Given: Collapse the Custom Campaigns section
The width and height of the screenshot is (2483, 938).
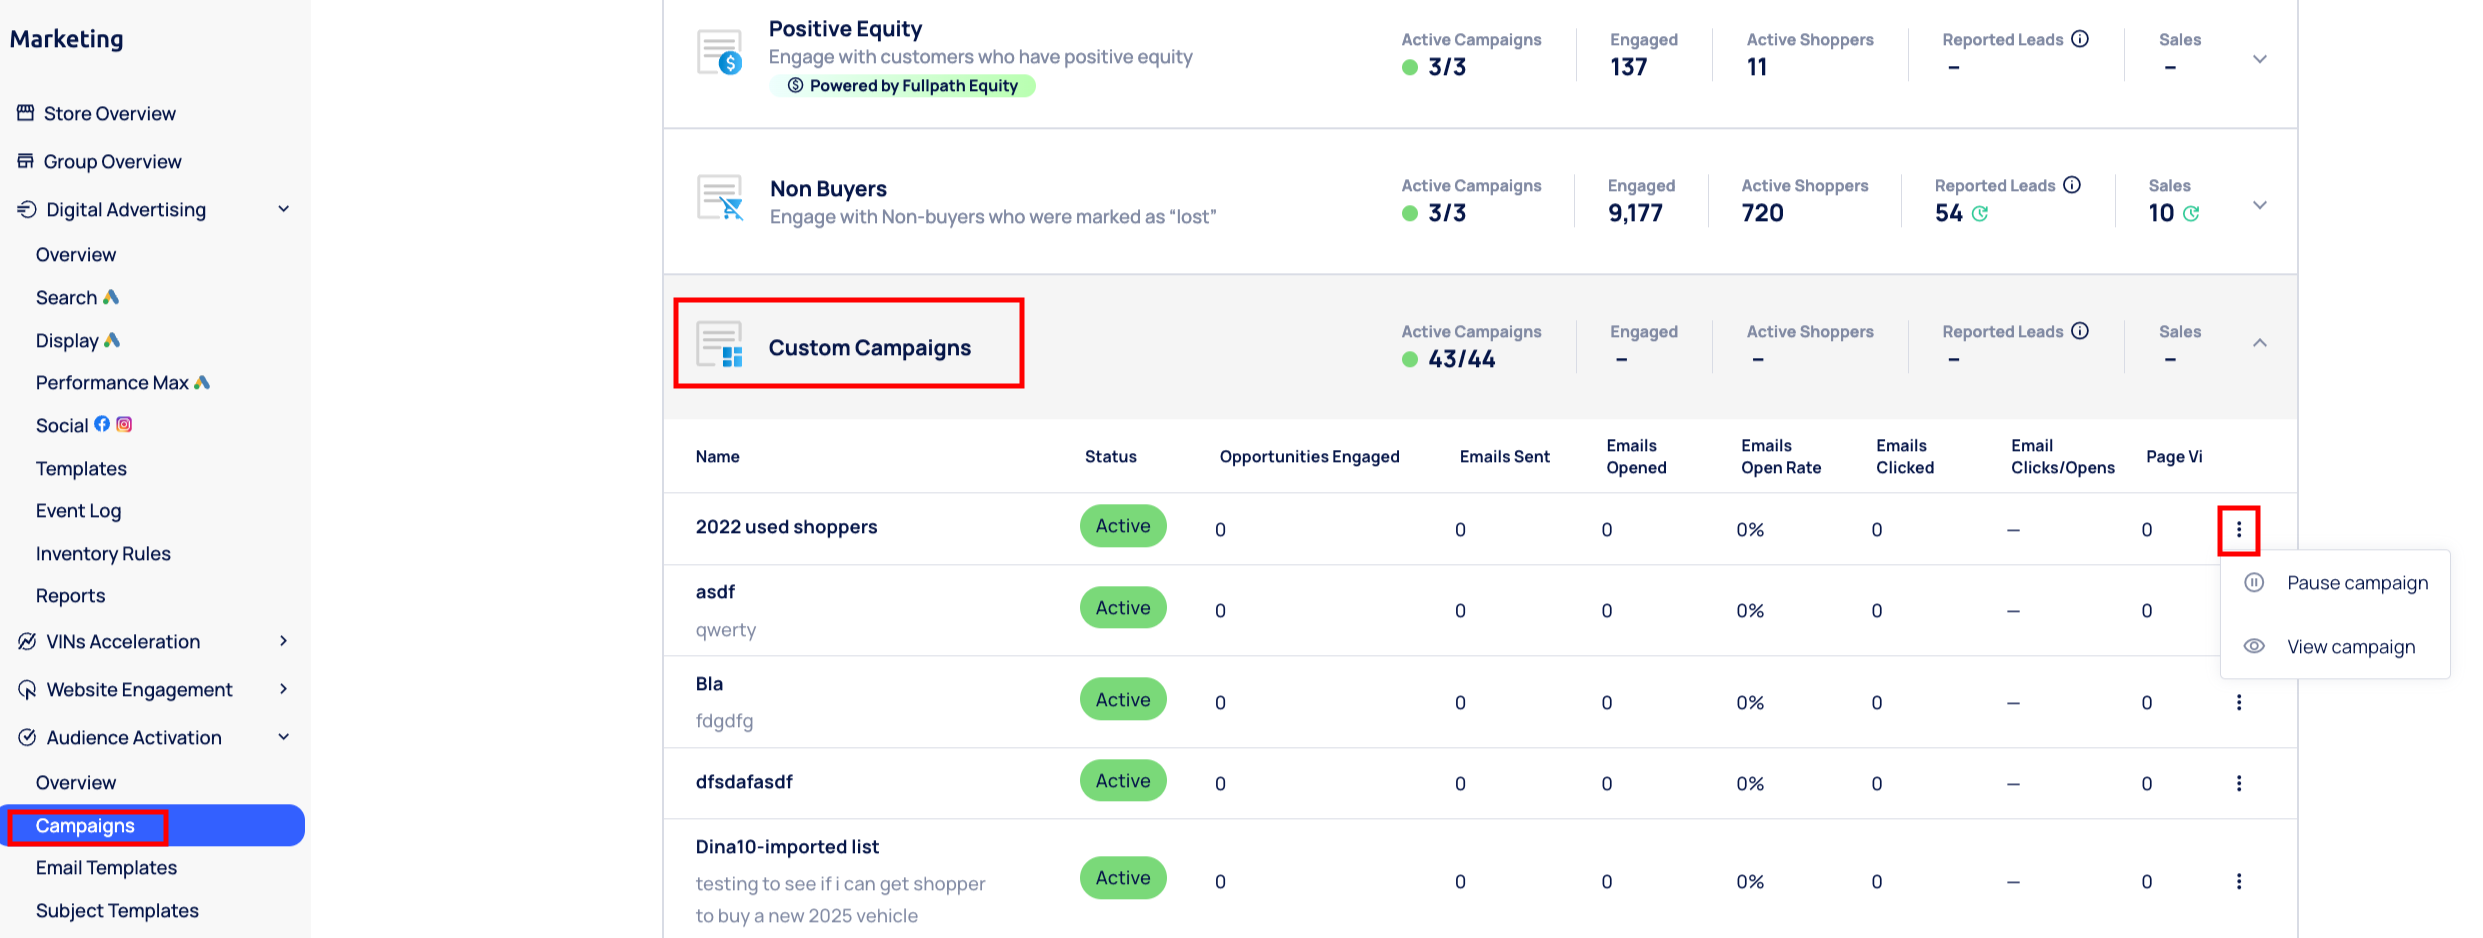Looking at the screenshot, I should [2259, 343].
